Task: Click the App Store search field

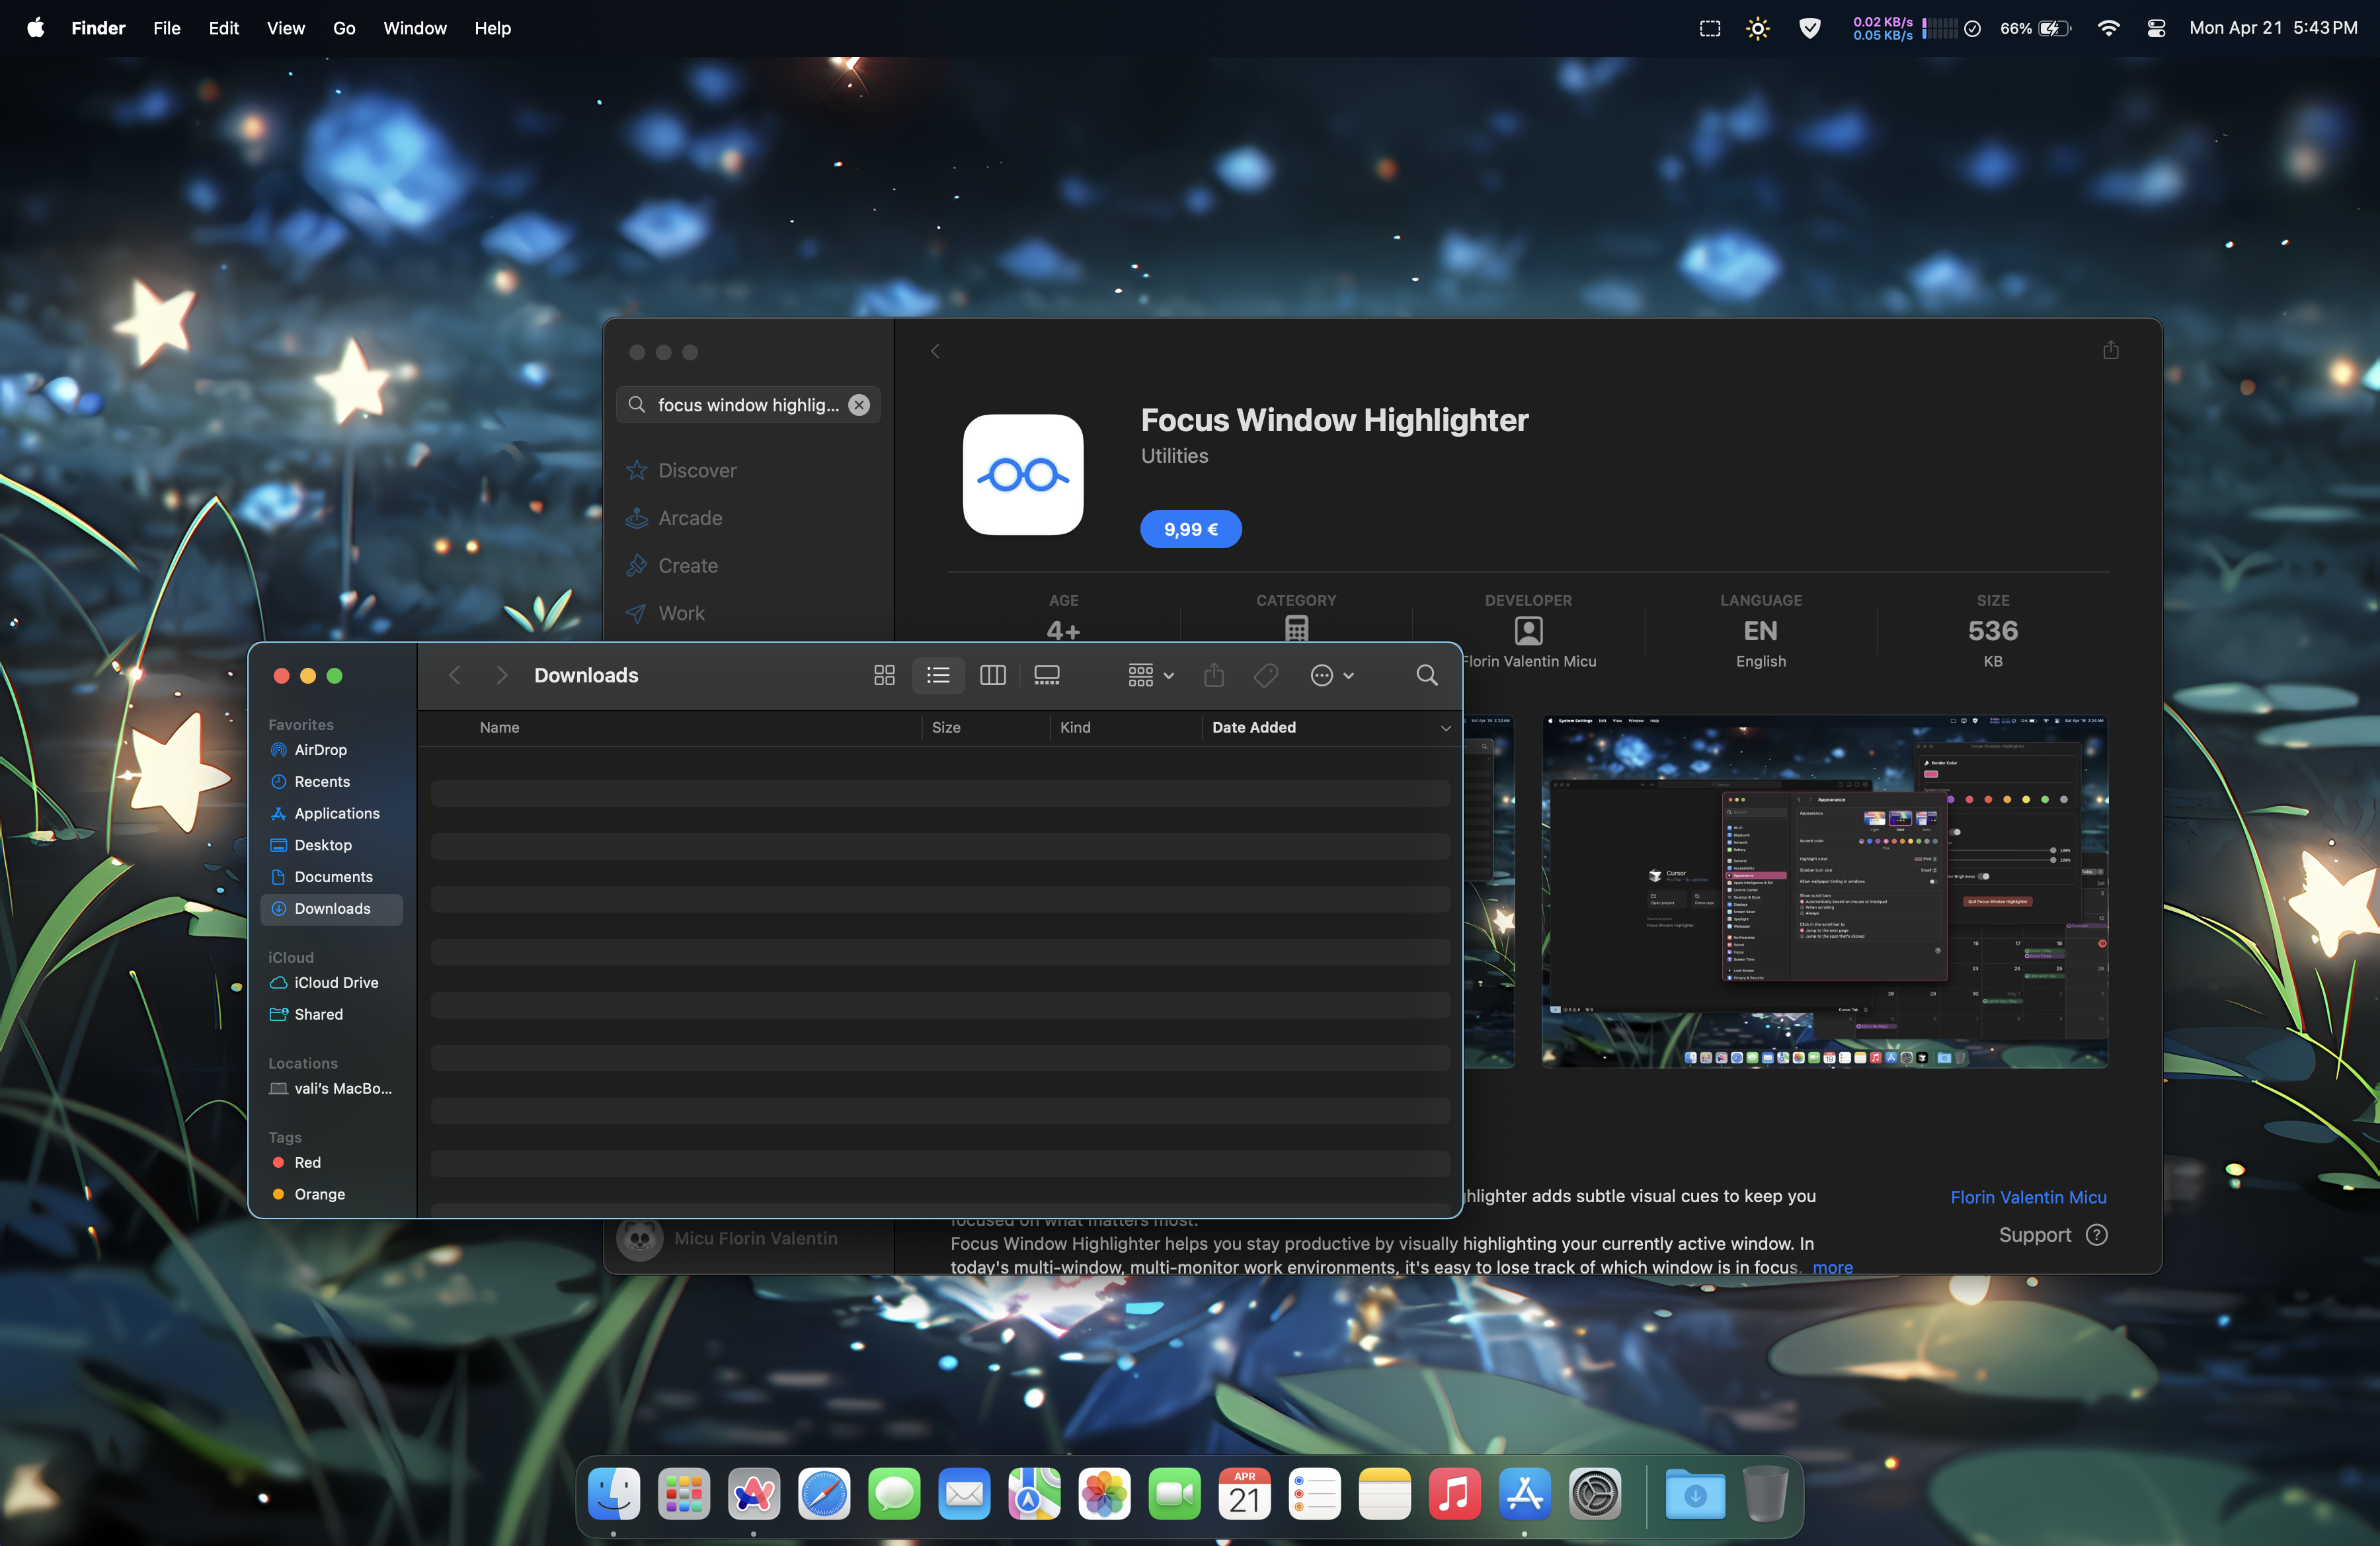Action: coord(748,405)
